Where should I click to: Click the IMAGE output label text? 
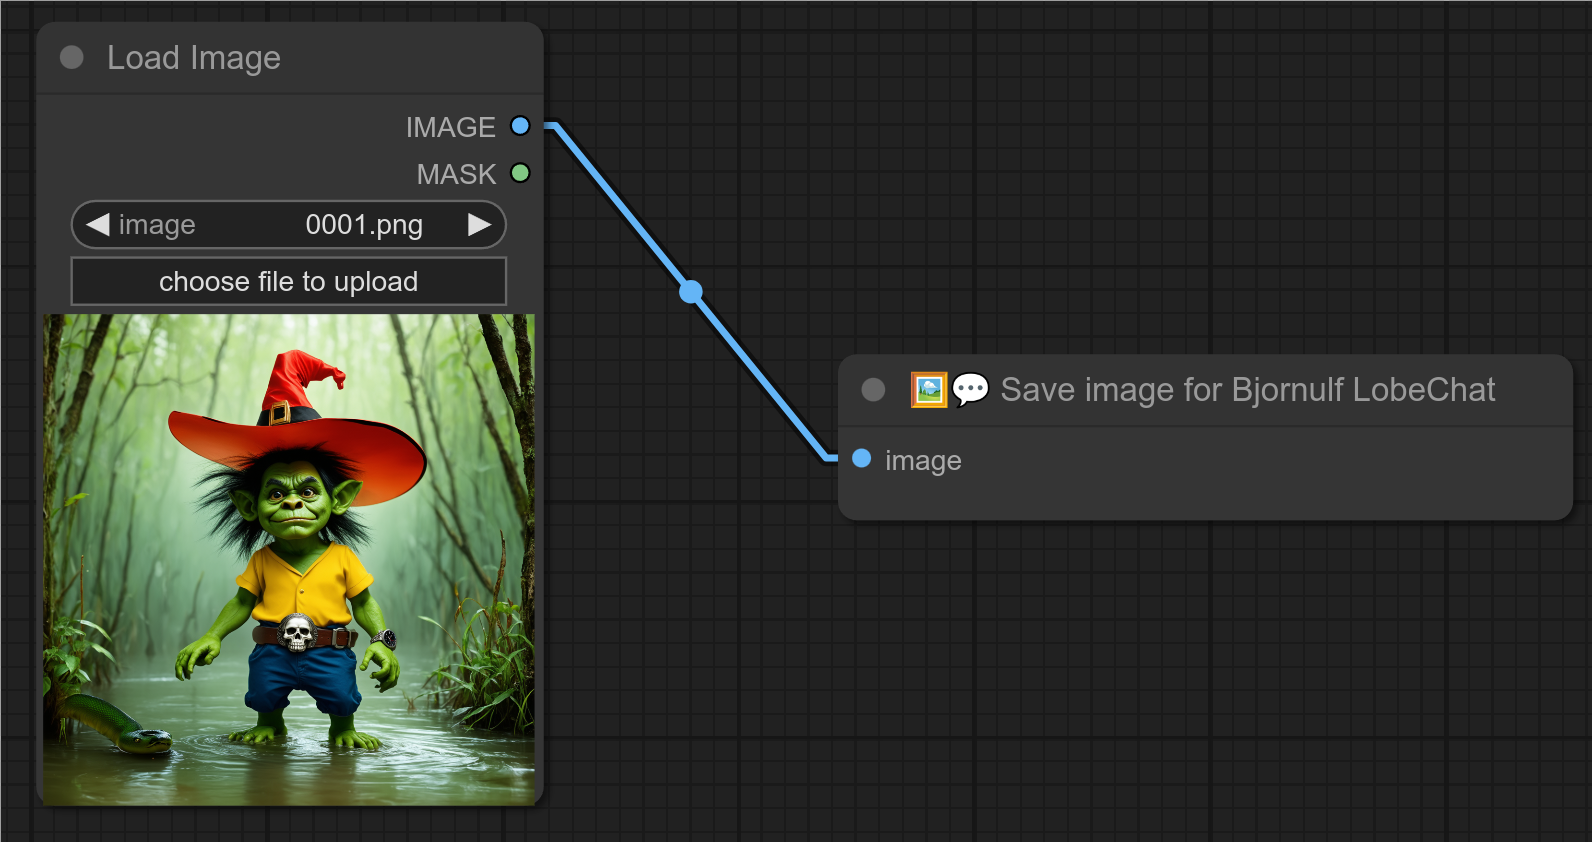click(x=450, y=127)
